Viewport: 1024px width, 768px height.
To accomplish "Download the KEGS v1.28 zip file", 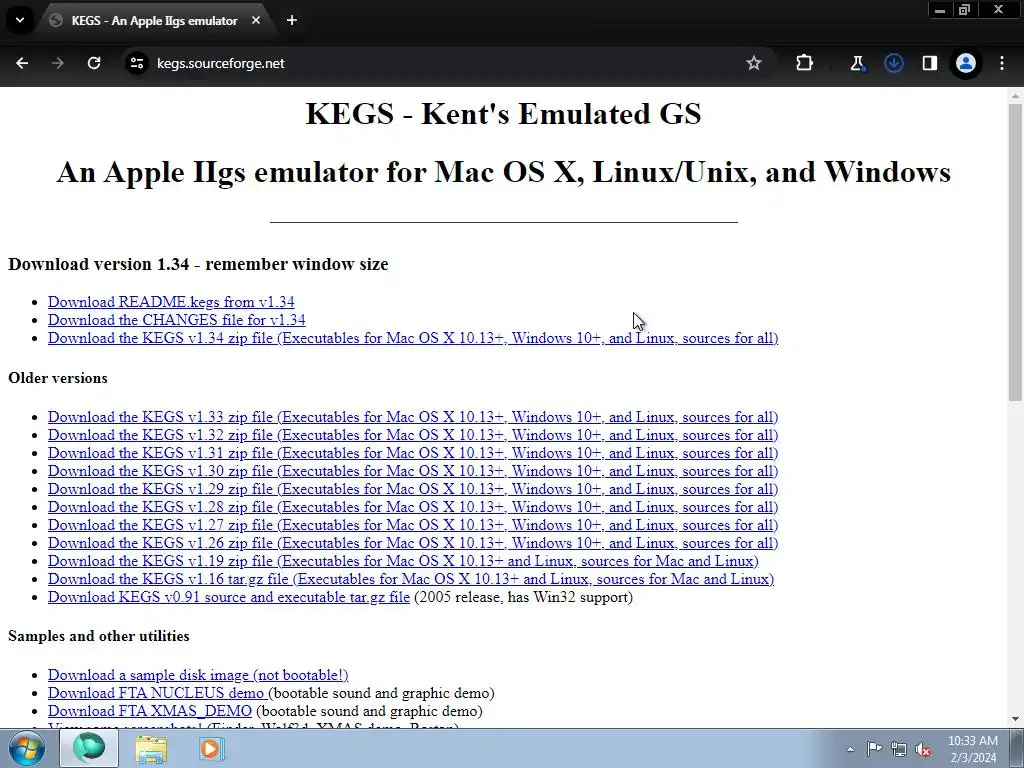I will point(413,507).
